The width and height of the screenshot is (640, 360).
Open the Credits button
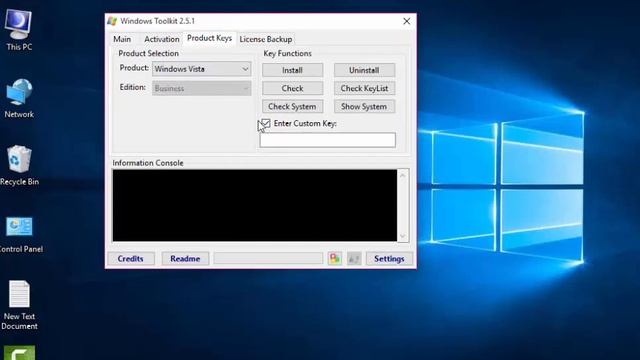click(131, 259)
